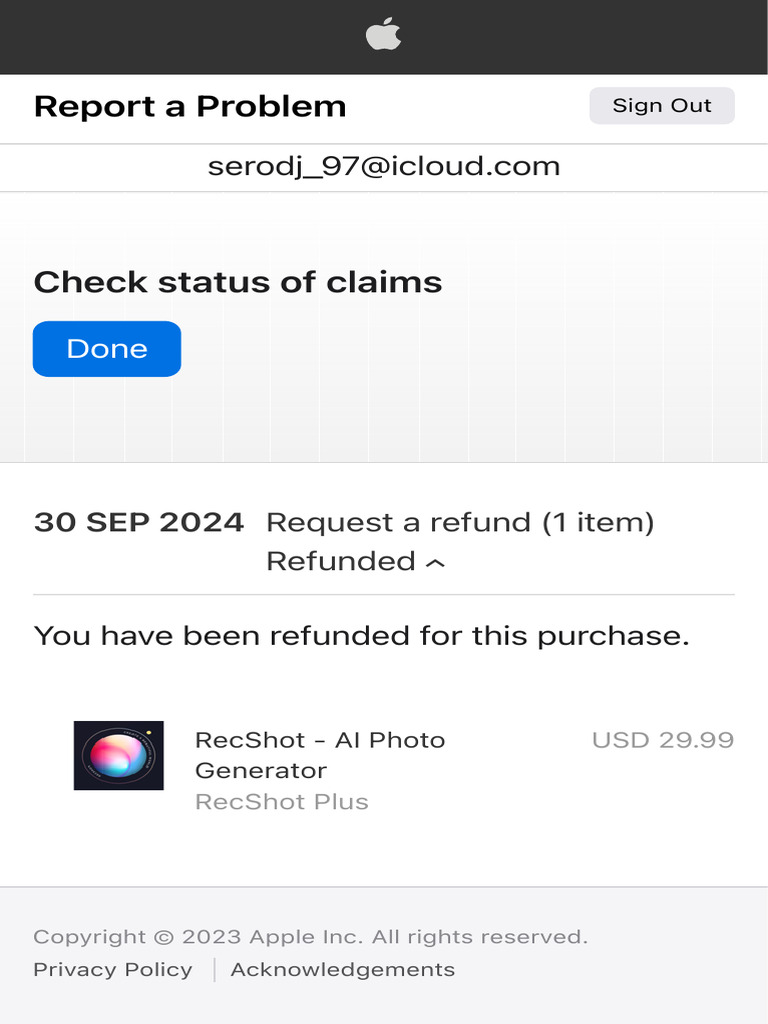Click the Check status of claims heading
This screenshot has width=768, height=1024.
click(x=238, y=282)
